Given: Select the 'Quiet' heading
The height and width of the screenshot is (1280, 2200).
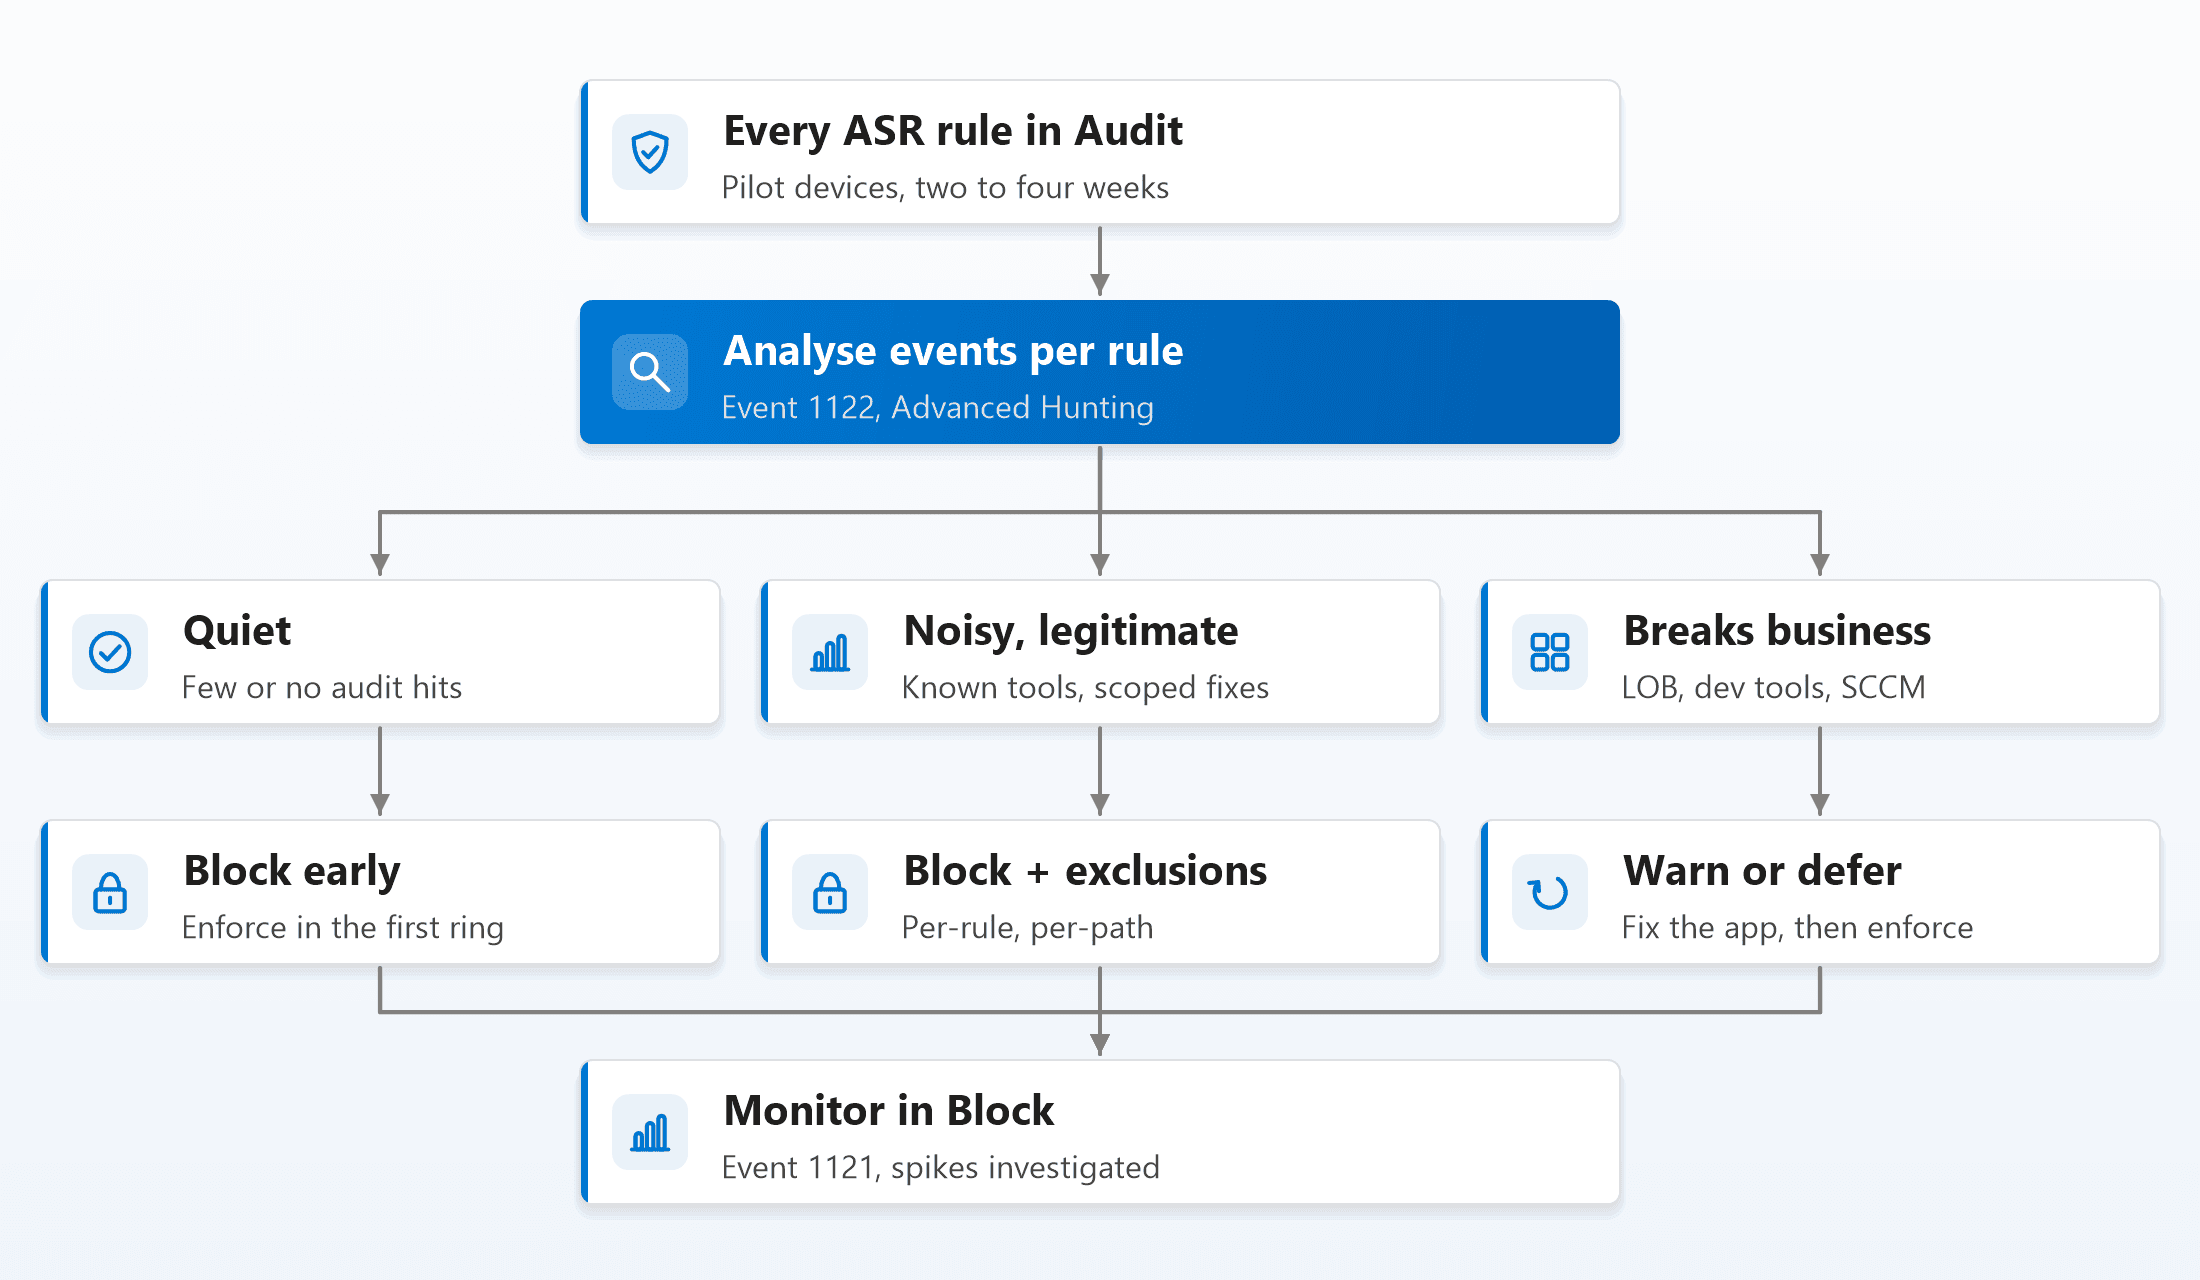Looking at the screenshot, I should click(x=237, y=631).
